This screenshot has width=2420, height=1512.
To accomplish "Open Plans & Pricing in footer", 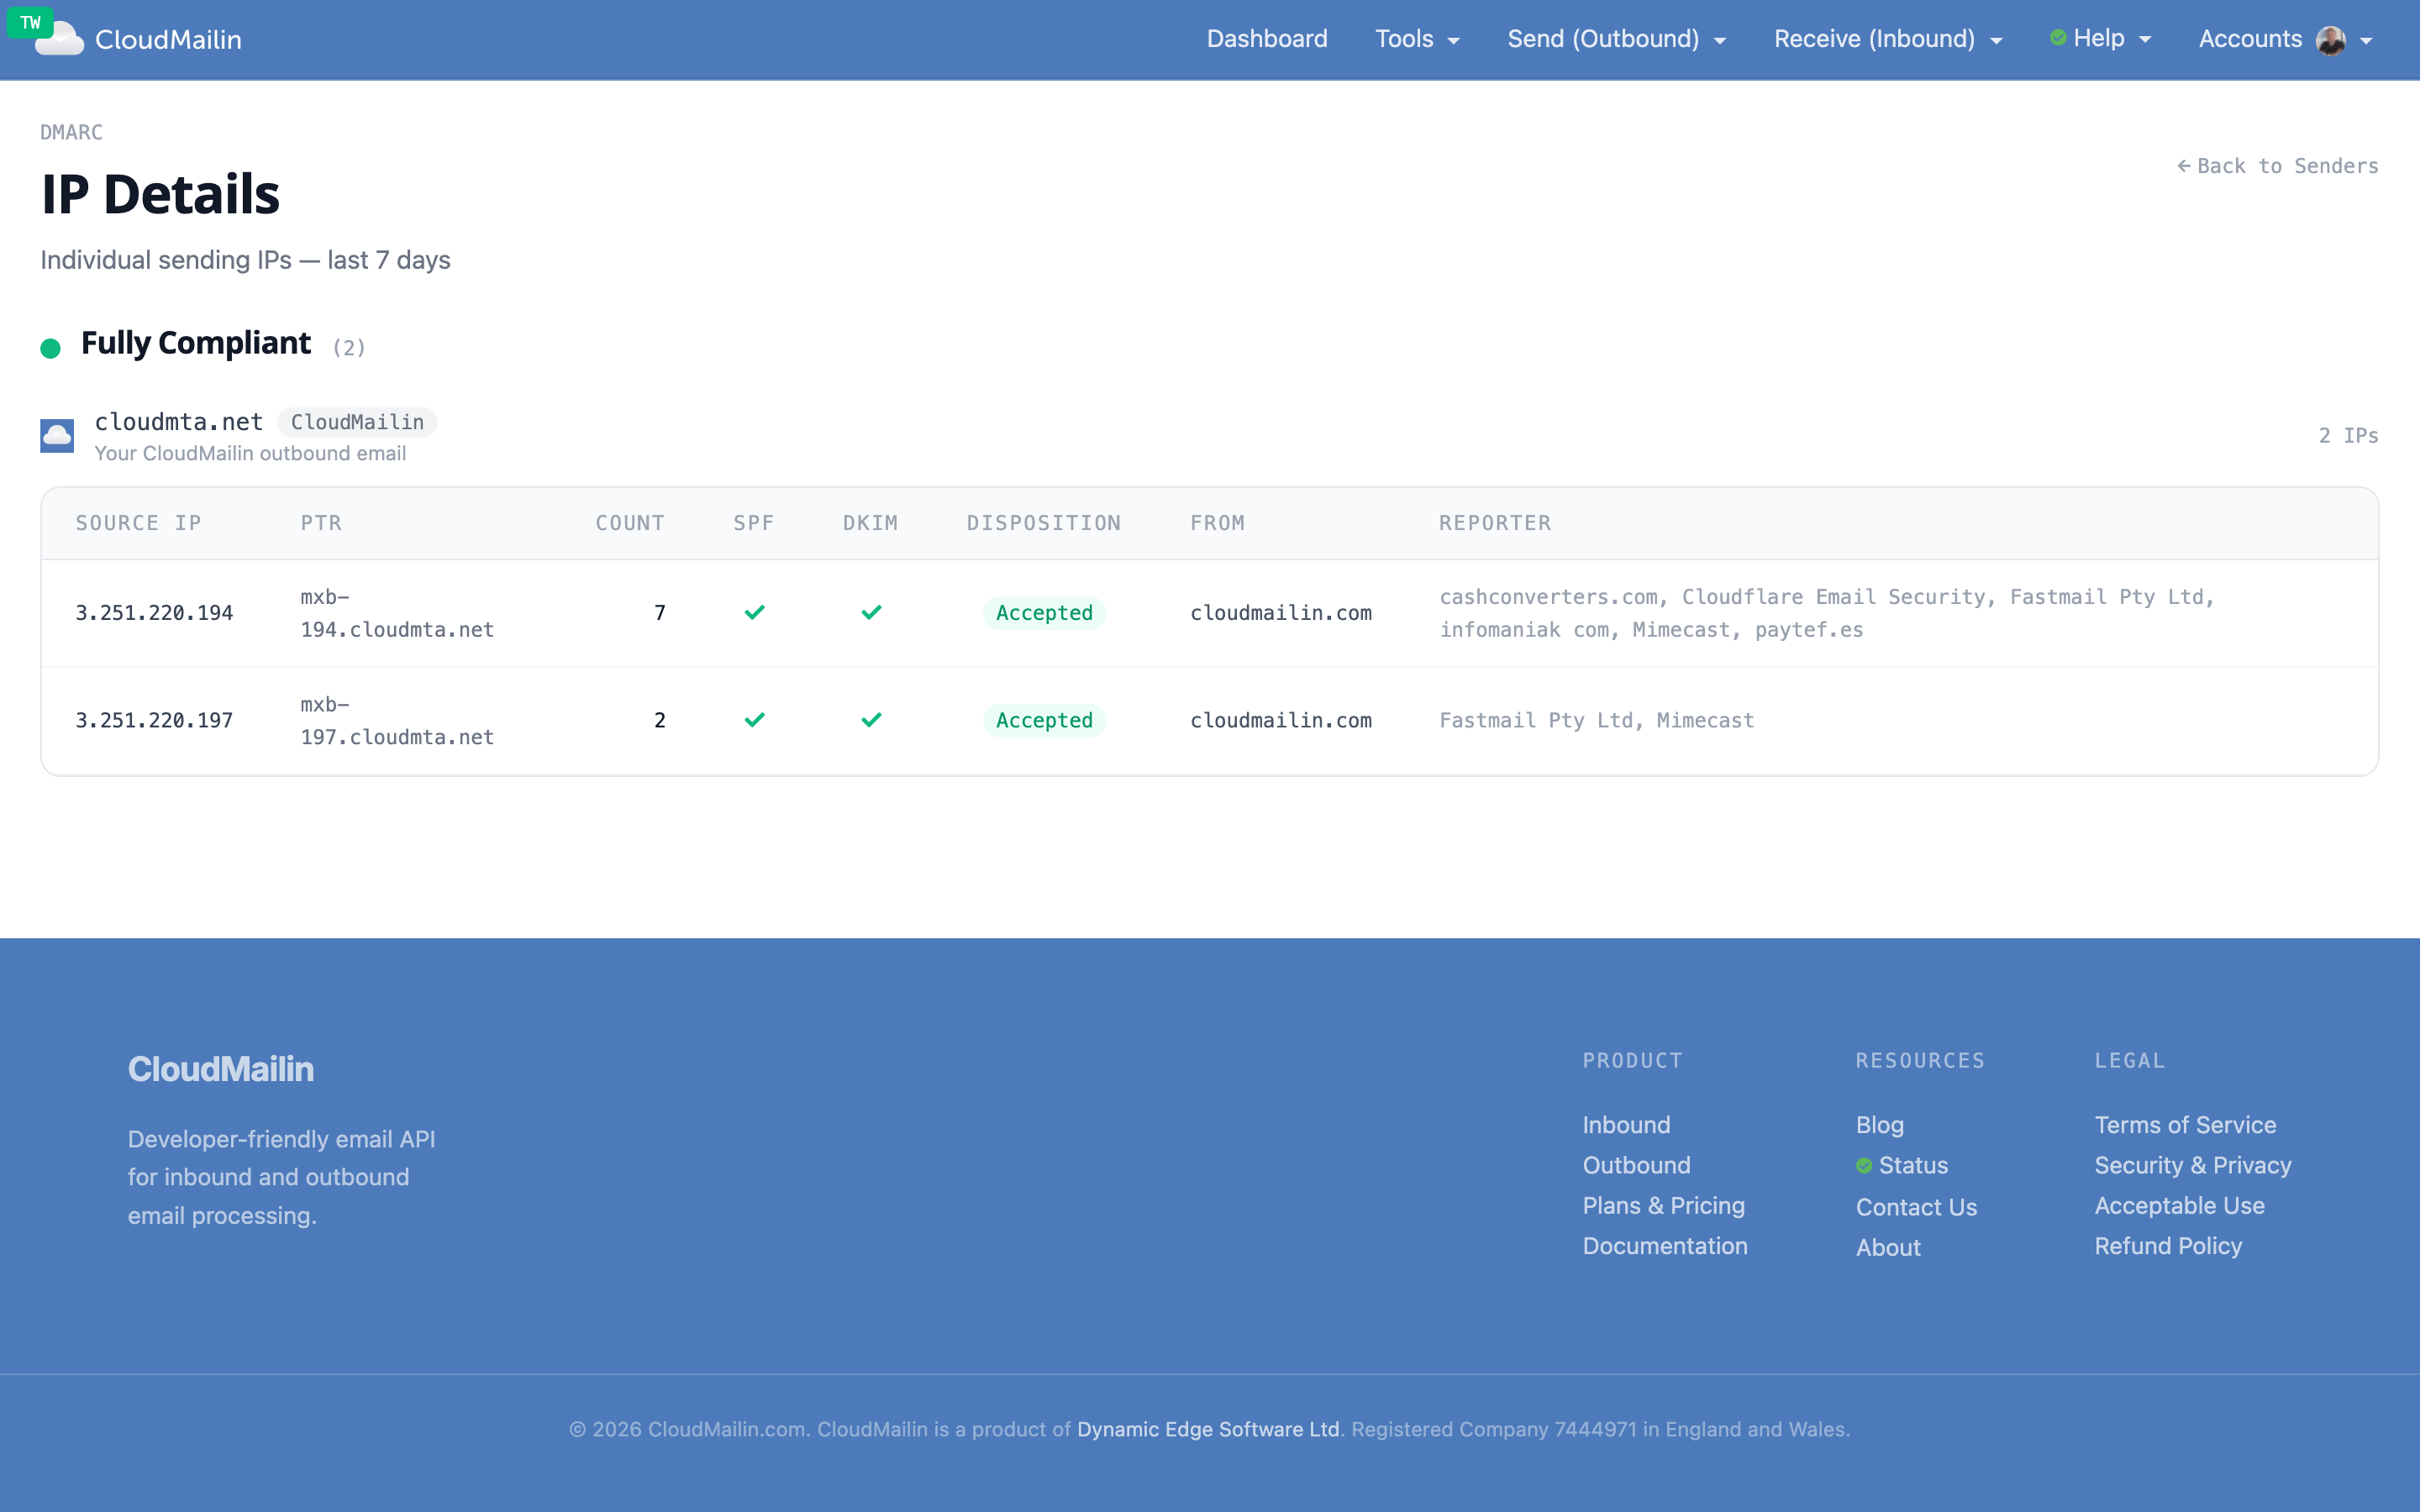I will (x=1663, y=1206).
